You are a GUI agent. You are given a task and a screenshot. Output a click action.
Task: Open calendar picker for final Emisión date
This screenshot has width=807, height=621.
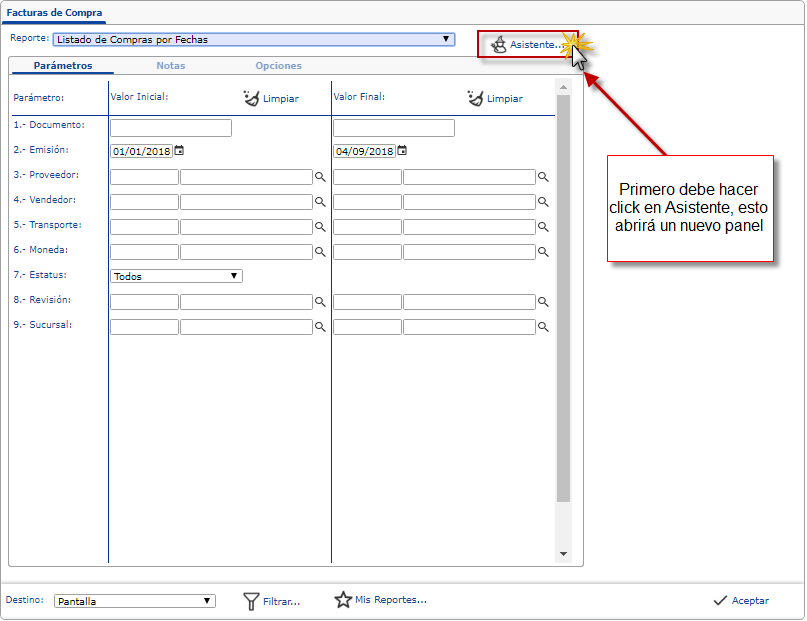click(402, 151)
